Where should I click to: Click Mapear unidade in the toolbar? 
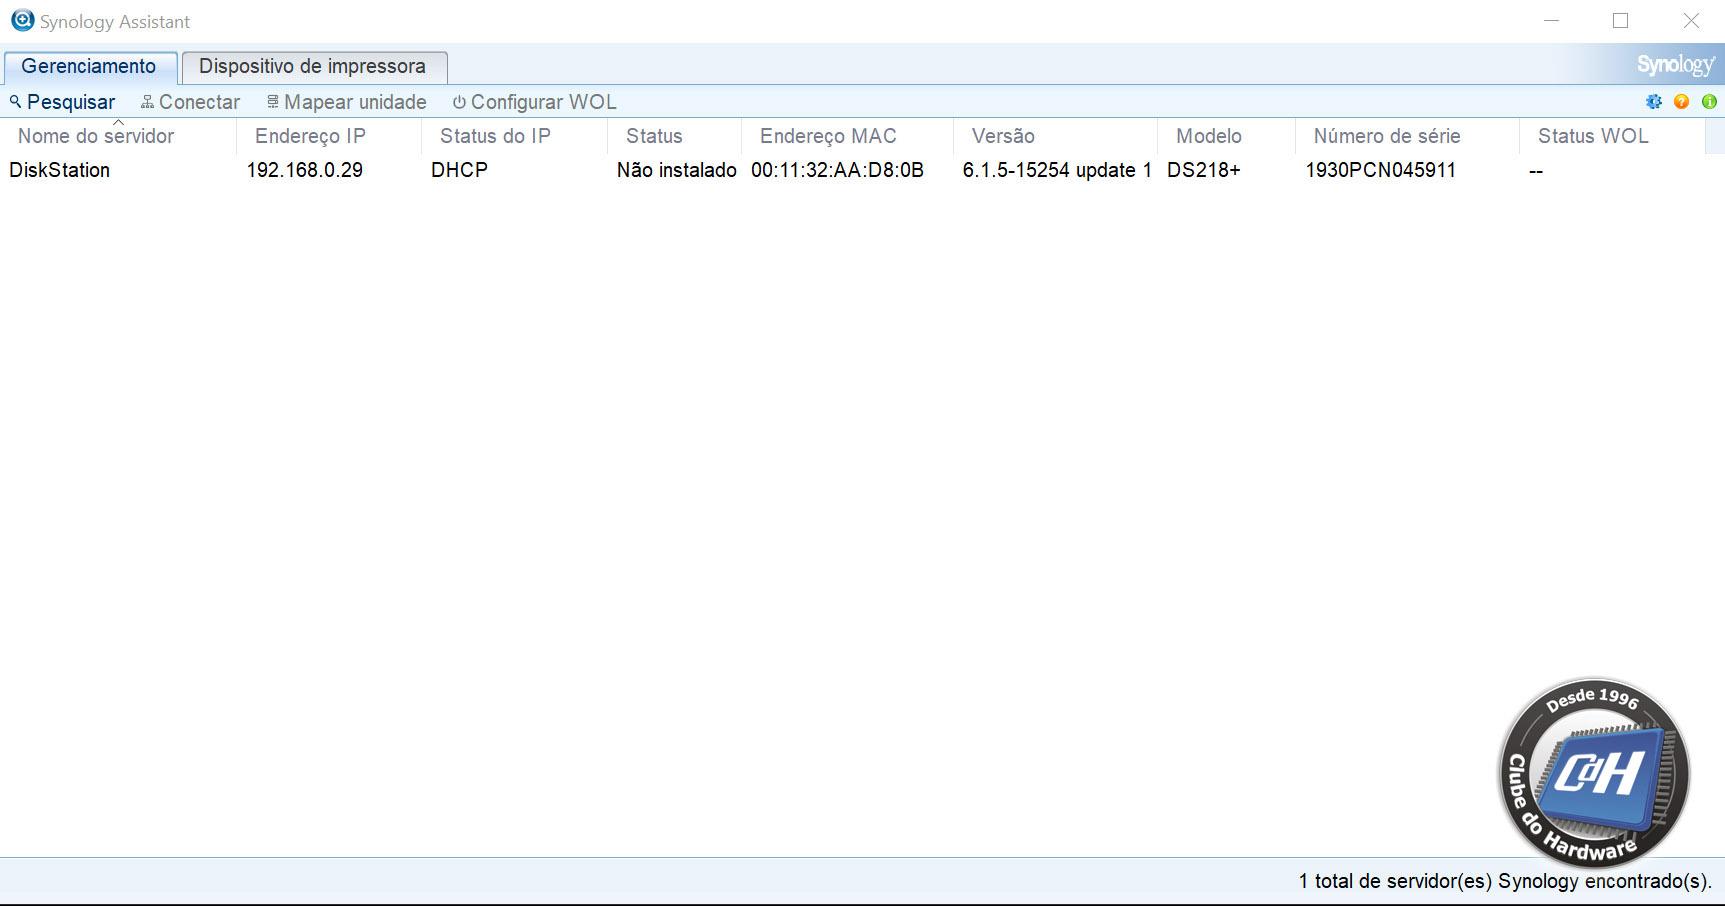[x=346, y=102]
